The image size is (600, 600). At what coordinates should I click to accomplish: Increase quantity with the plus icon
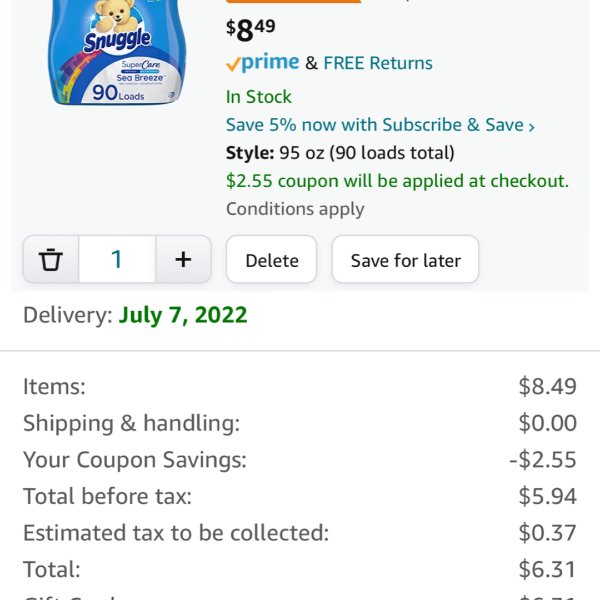[183, 259]
